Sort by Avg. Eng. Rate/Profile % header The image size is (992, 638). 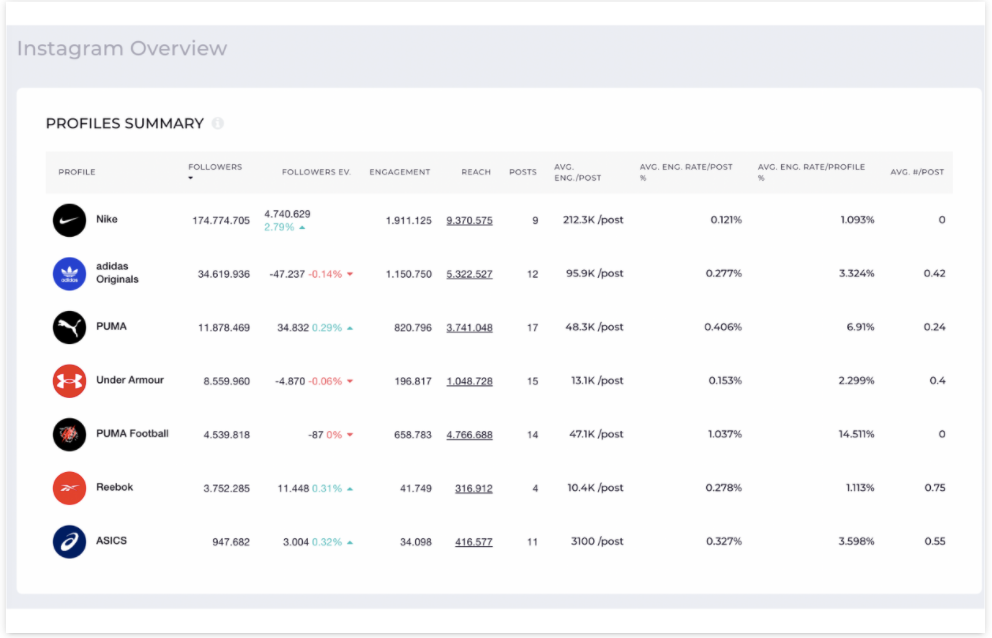tap(811, 172)
